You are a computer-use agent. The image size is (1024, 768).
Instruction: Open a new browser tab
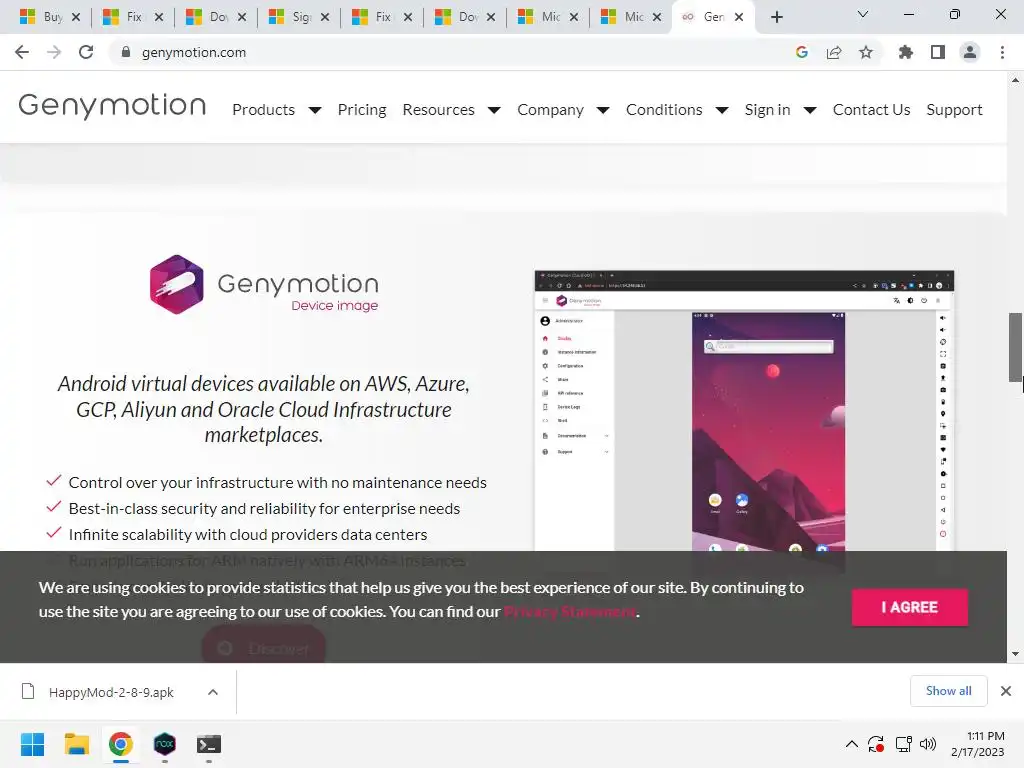click(x=776, y=17)
